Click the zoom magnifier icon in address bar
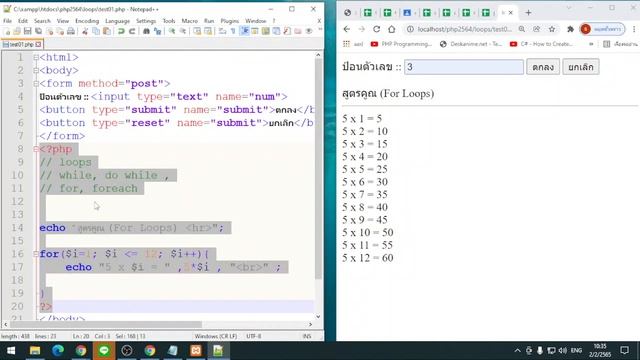The image size is (640, 360). [522, 29]
